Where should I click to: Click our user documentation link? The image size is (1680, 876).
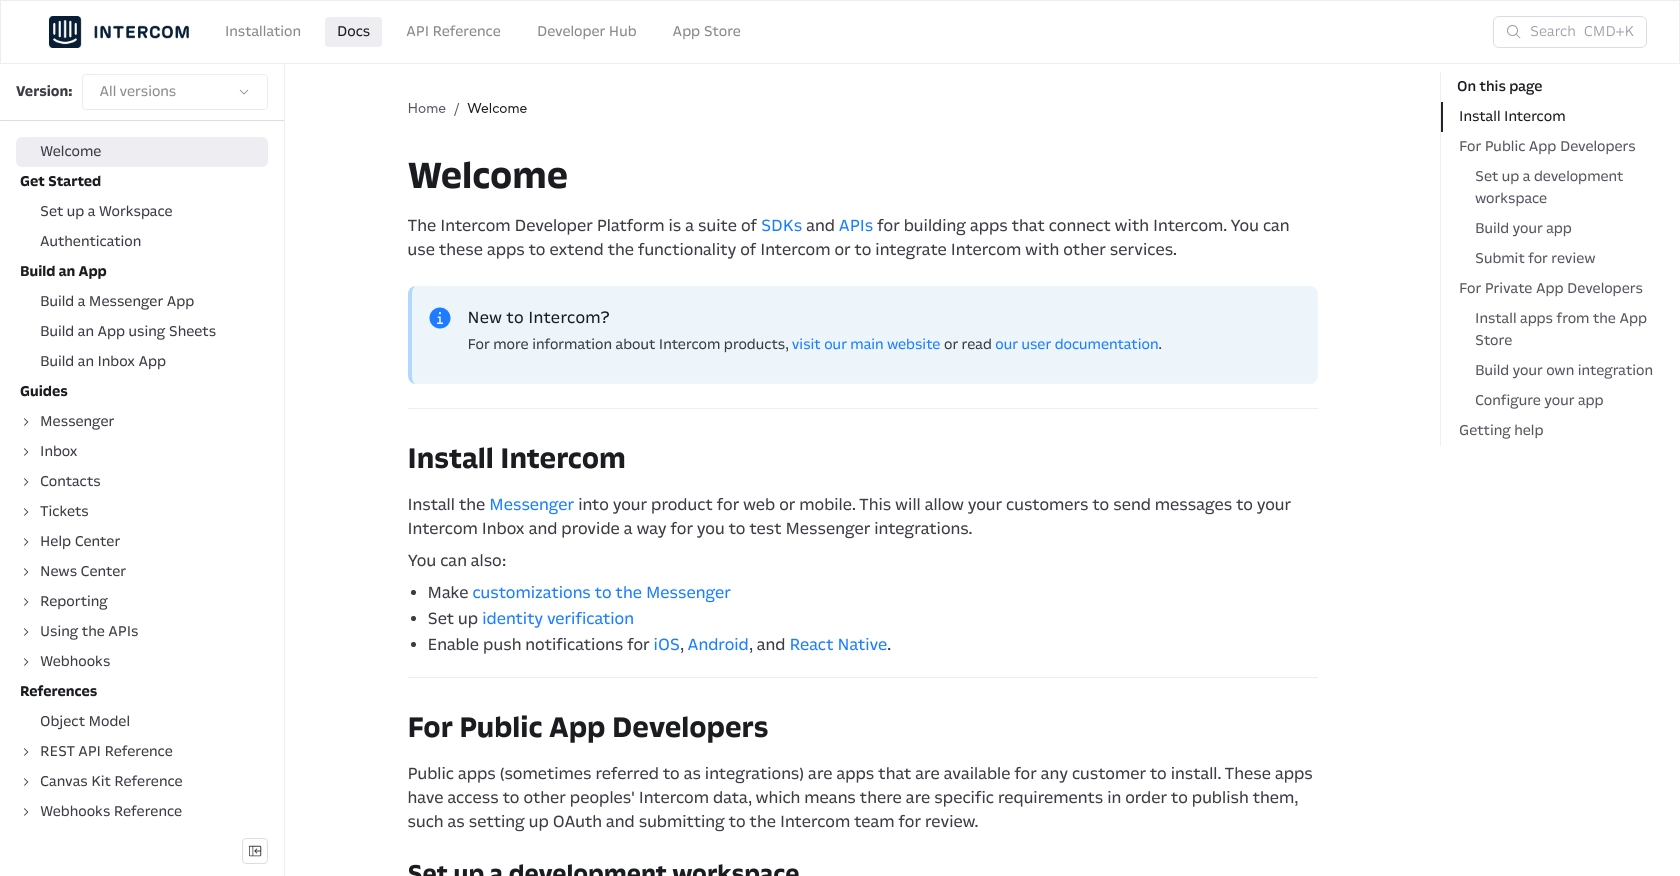pyautogui.click(x=1077, y=345)
